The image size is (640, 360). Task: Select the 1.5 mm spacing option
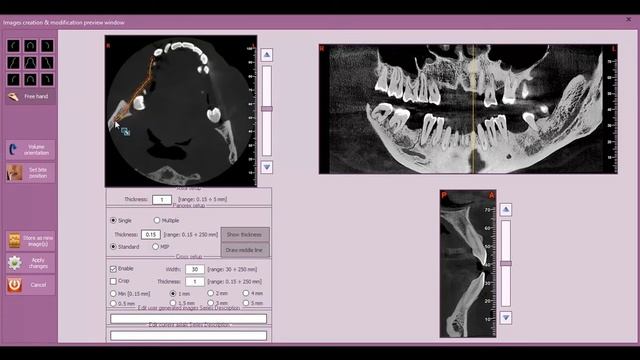[173, 303]
